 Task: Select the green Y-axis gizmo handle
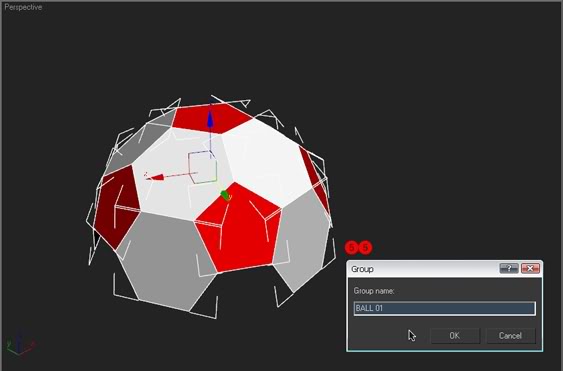(225, 196)
